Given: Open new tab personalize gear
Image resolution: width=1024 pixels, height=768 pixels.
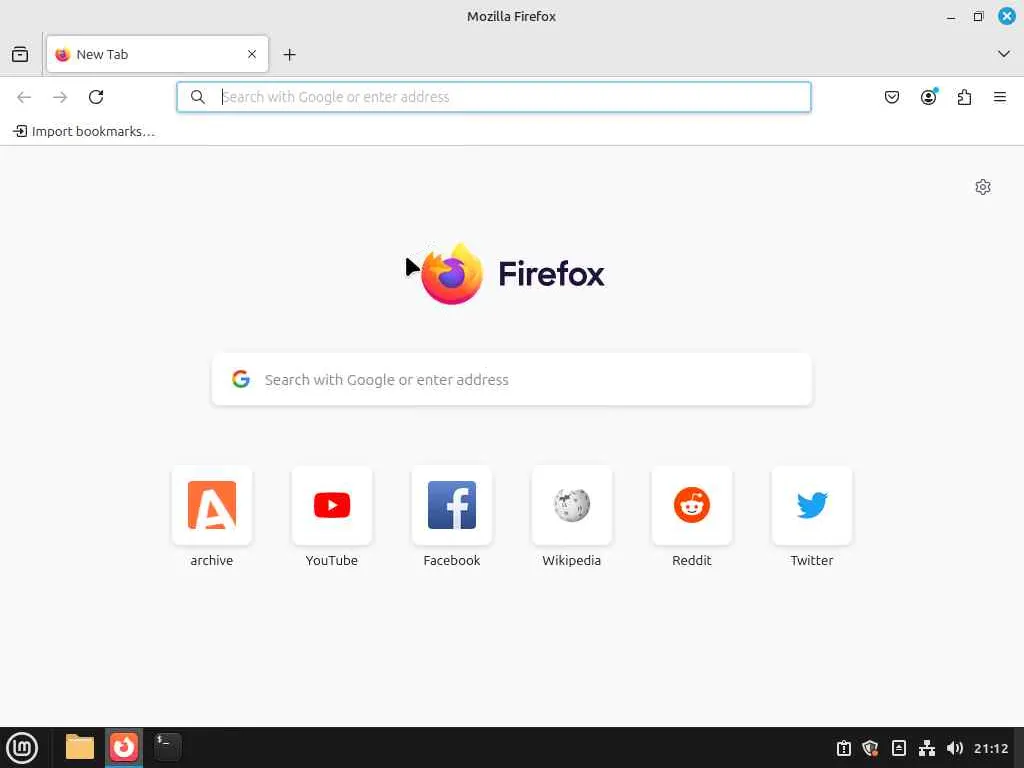Looking at the screenshot, I should (x=983, y=187).
